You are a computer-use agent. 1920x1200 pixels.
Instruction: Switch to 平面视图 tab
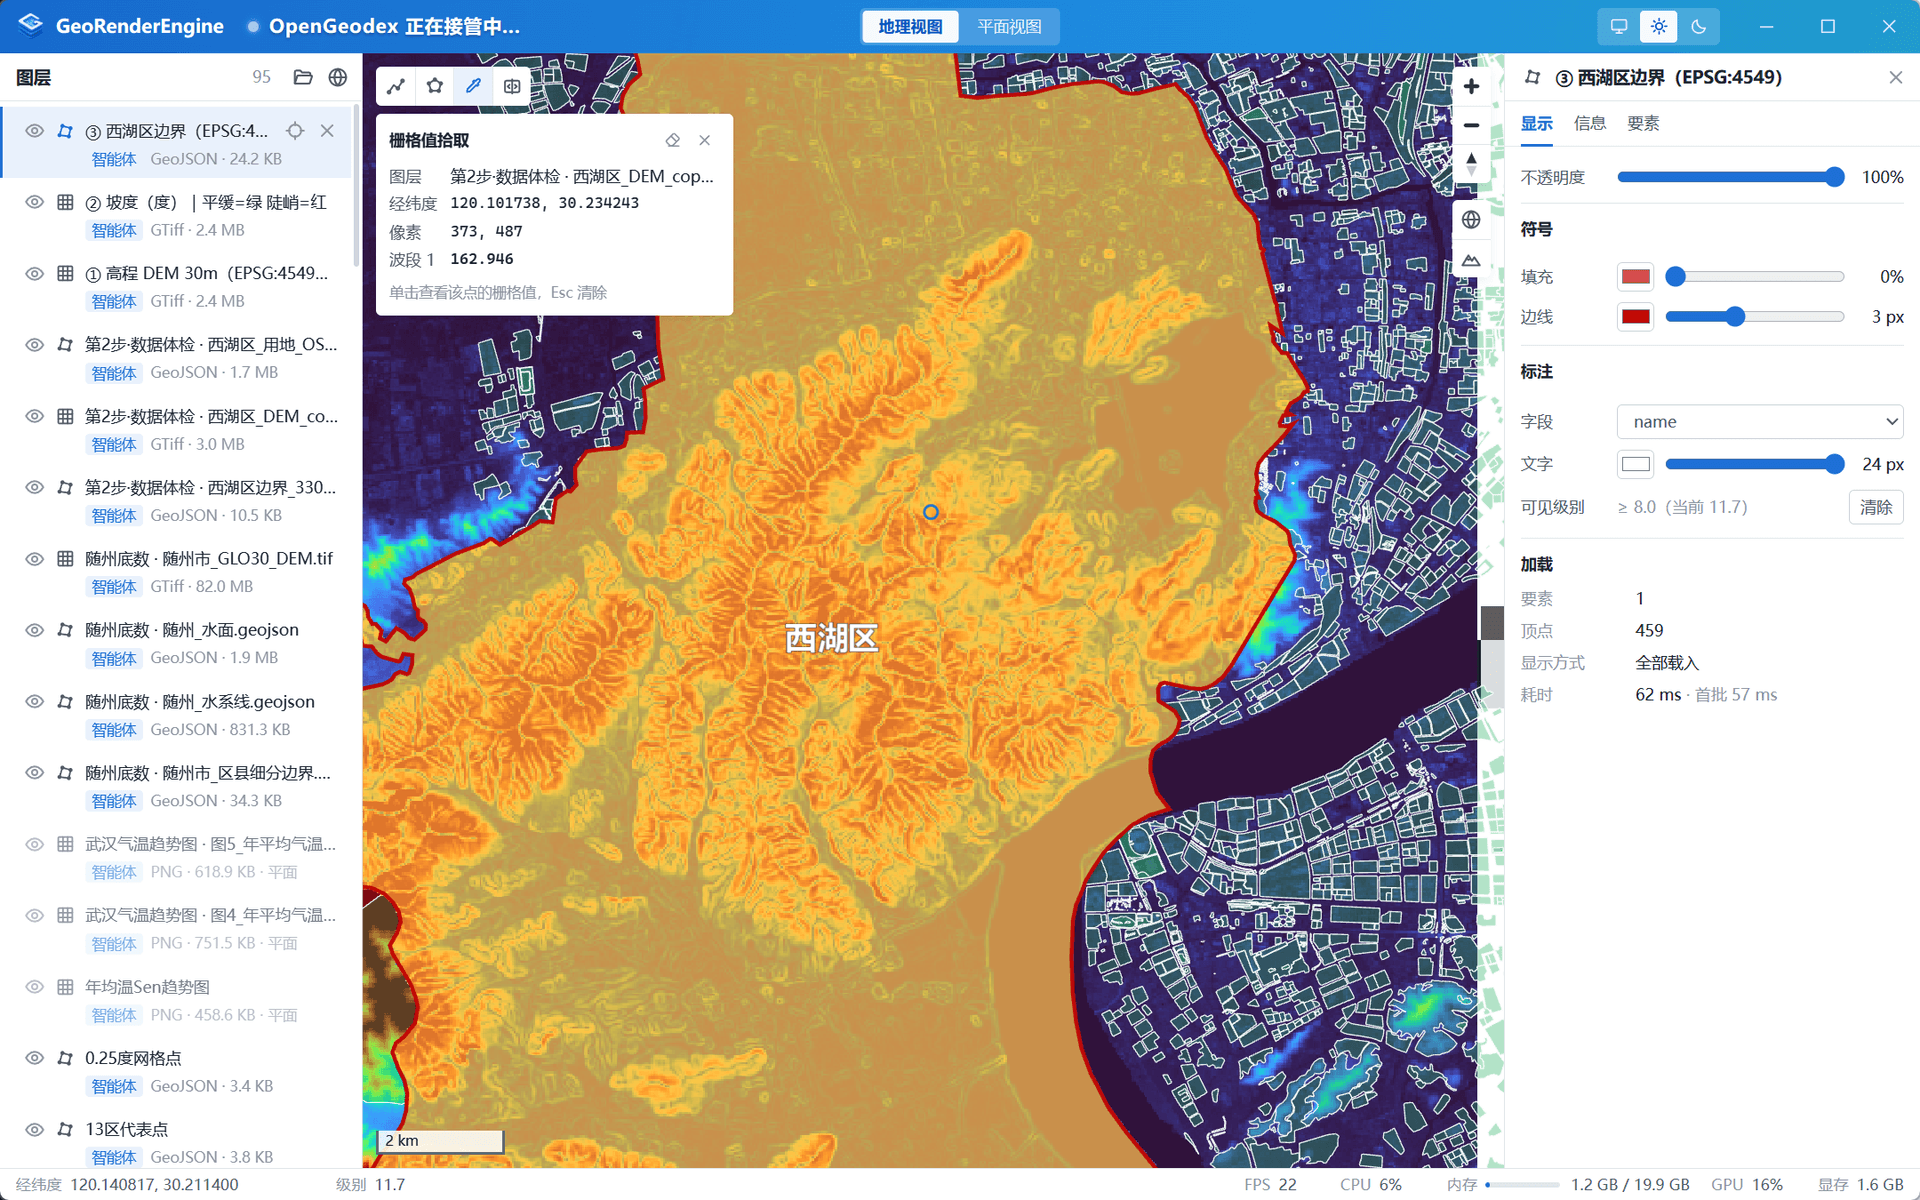(1009, 27)
